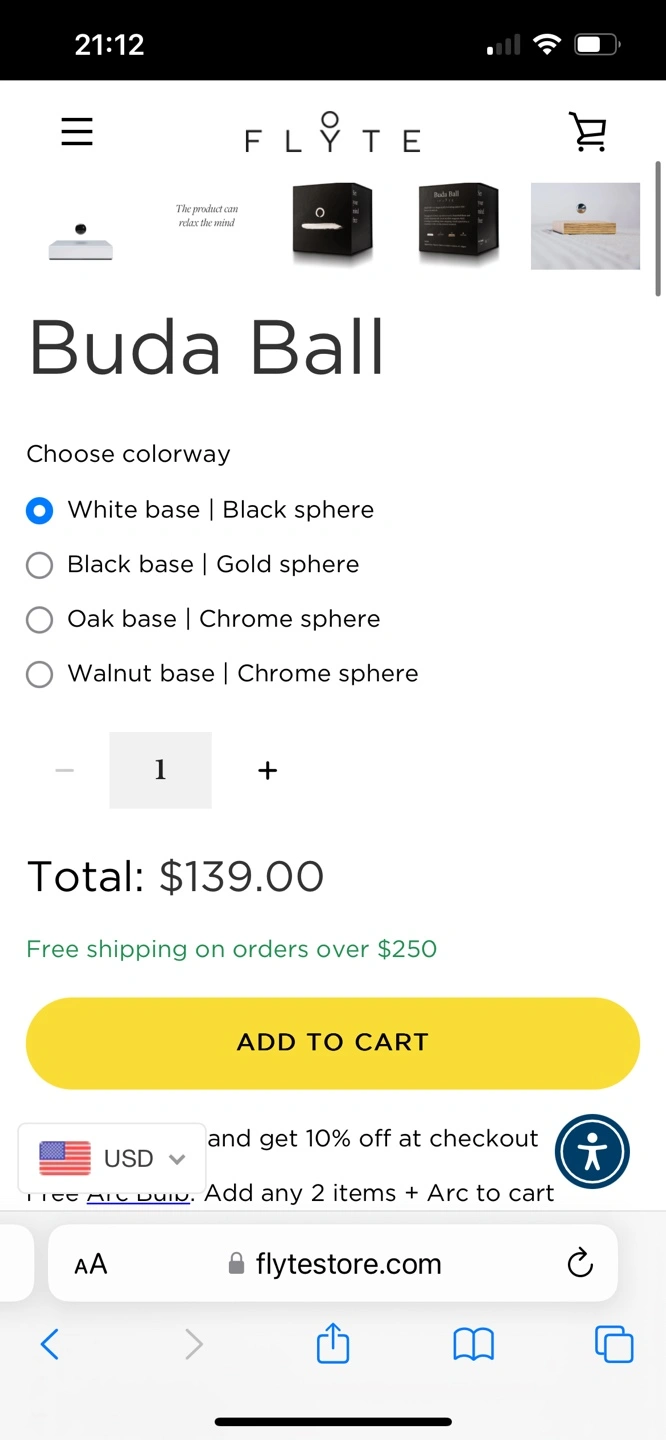Show all open Safari tabs
Viewport: 666px width, 1440px height.
click(x=614, y=1344)
